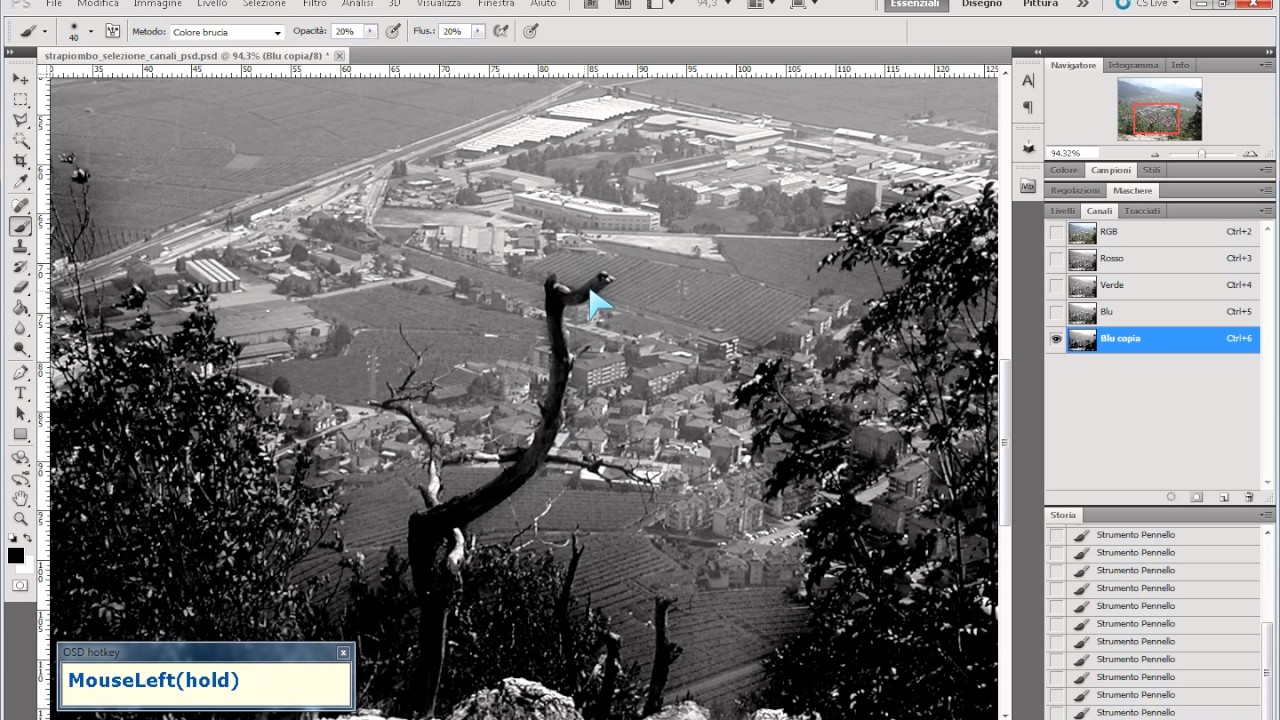This screenshot has width=1280, height=720.
Task: Show the Rosso channel visibility
Action: (1056, 259)
